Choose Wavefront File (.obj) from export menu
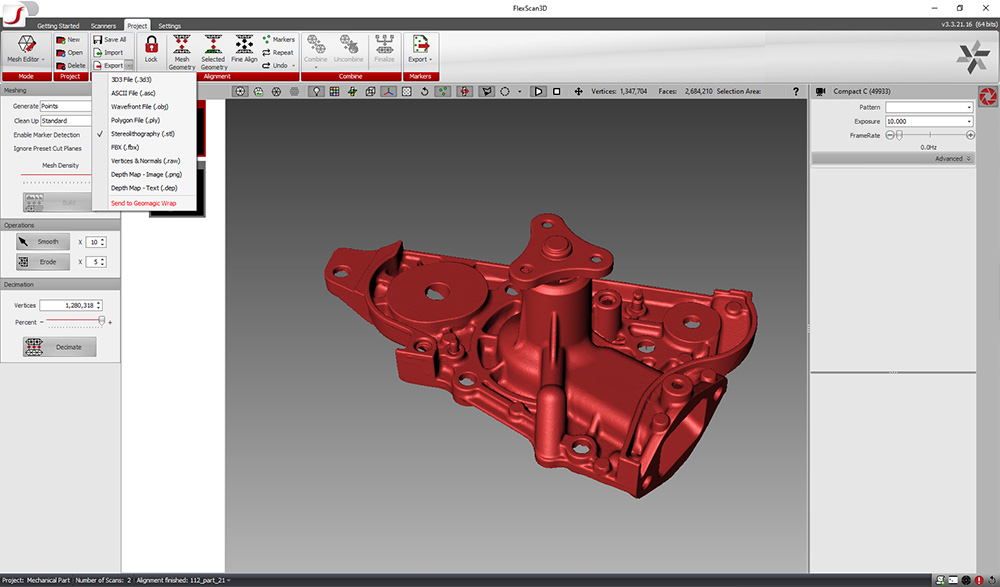 pos(140,106)
